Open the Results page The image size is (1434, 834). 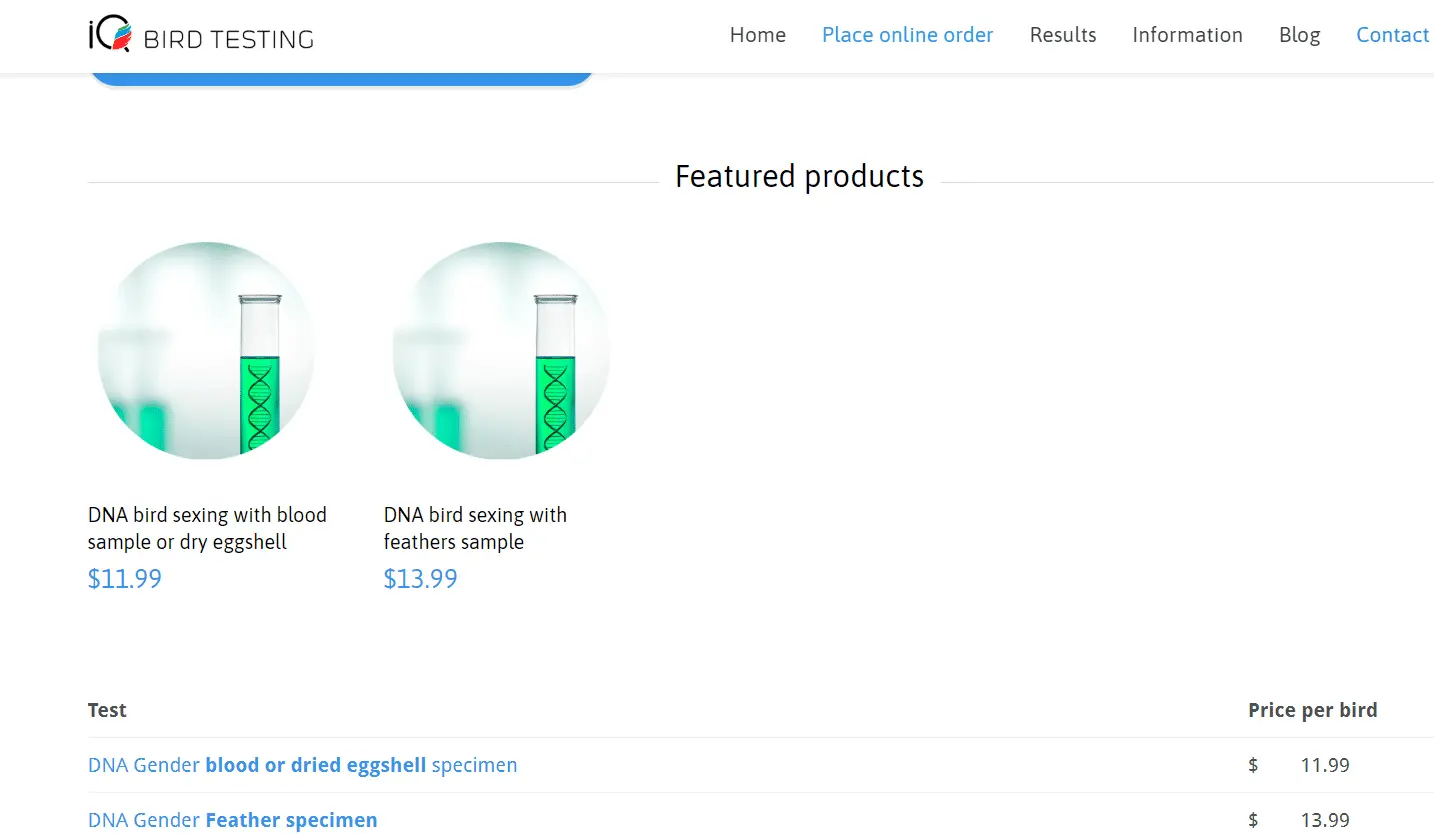pos(1063,35)
